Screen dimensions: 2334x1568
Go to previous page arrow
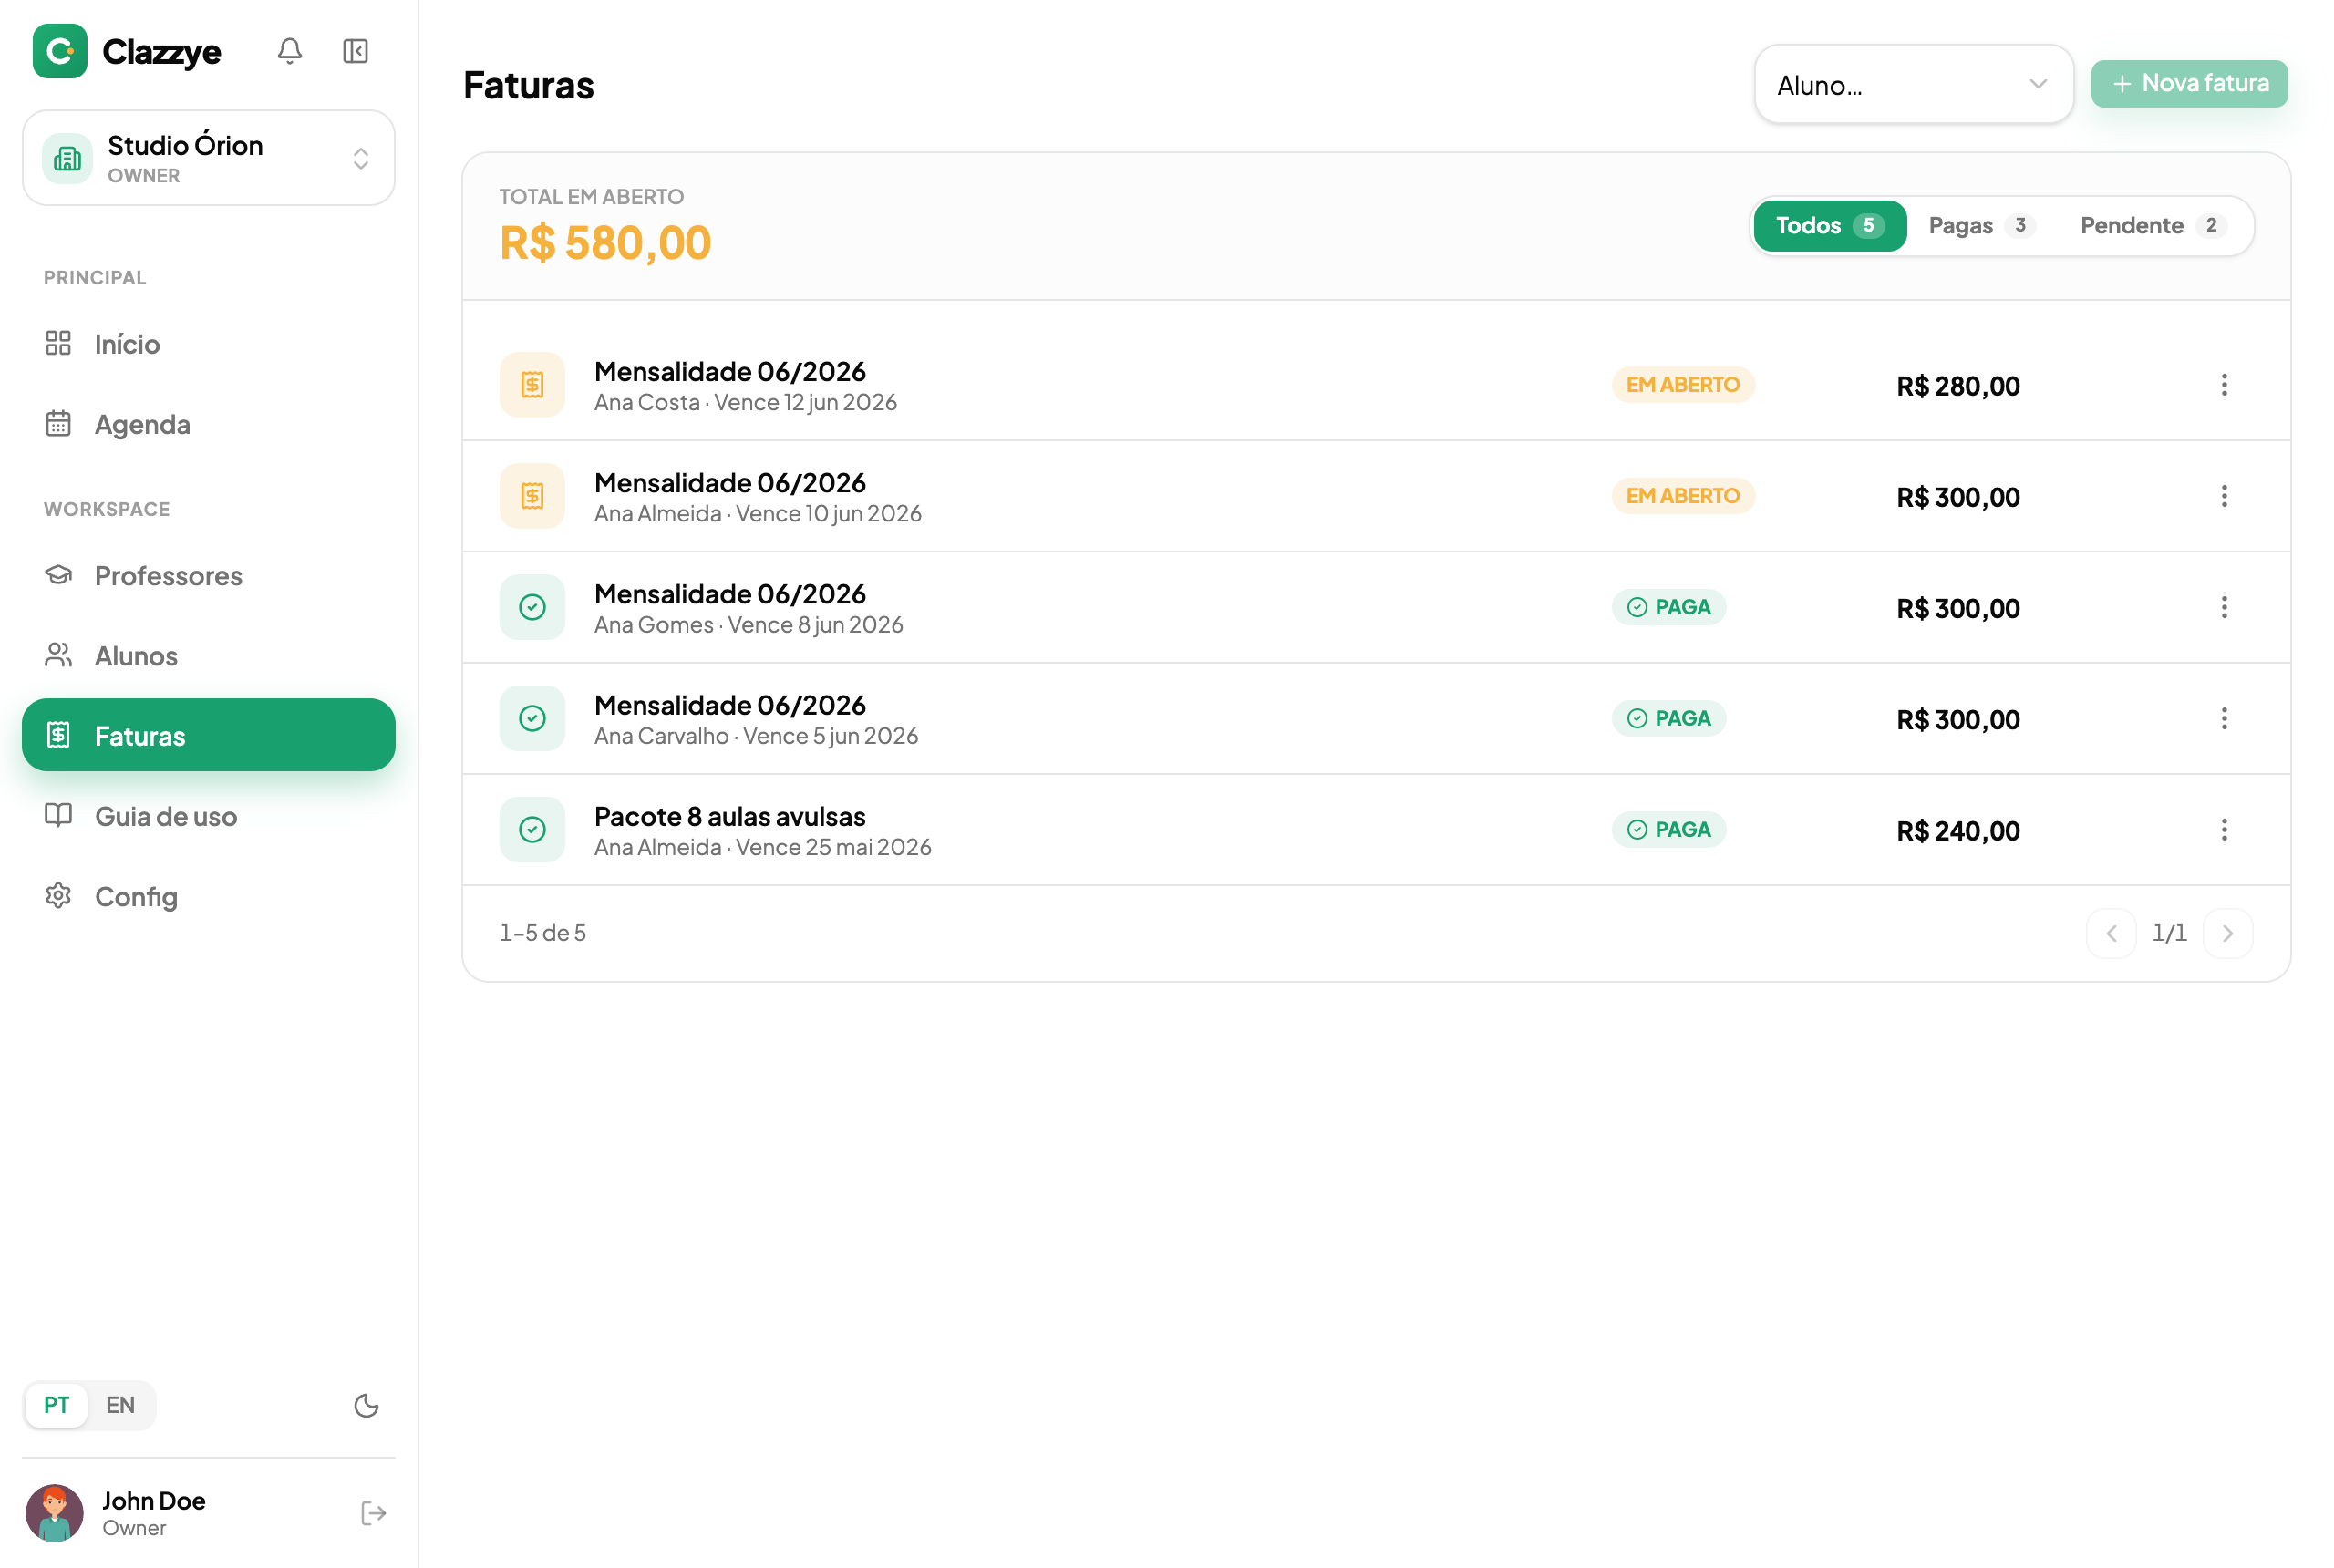pos(2111,933)
